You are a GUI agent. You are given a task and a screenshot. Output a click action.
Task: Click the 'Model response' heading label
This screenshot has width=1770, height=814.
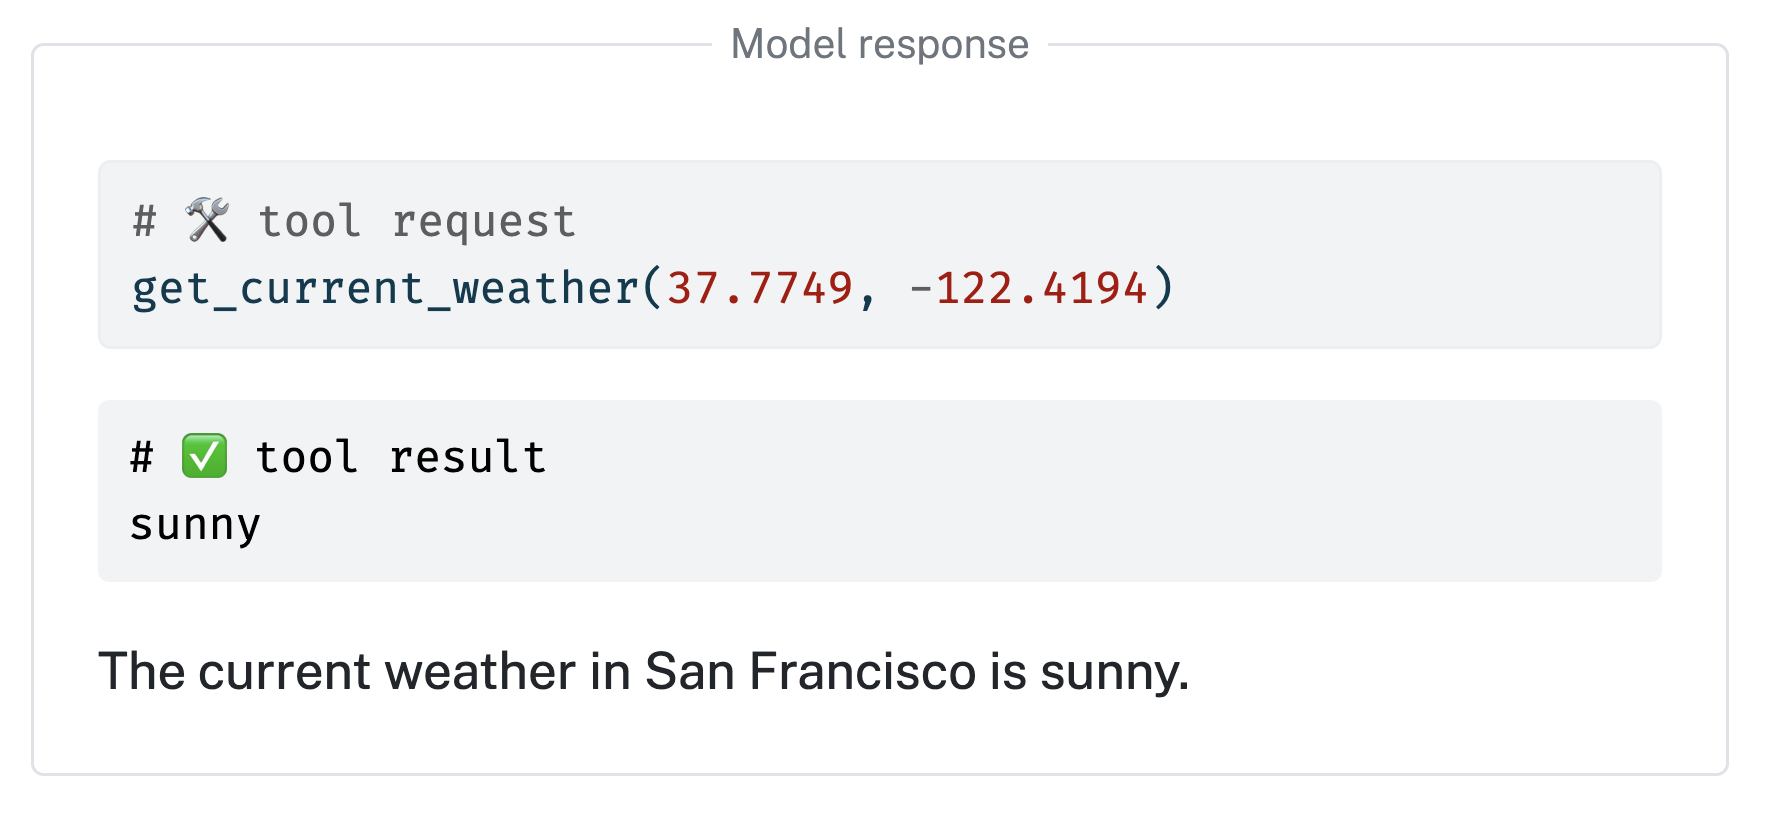(880, 44)
